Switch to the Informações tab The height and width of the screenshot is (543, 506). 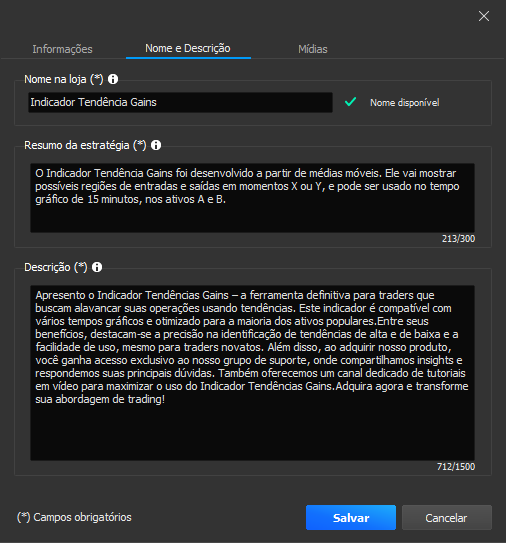62,49
